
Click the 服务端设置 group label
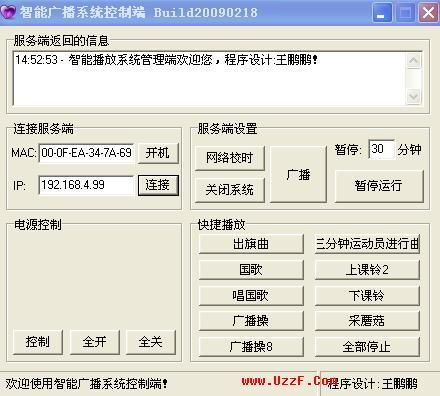click(x=227, y=129)
